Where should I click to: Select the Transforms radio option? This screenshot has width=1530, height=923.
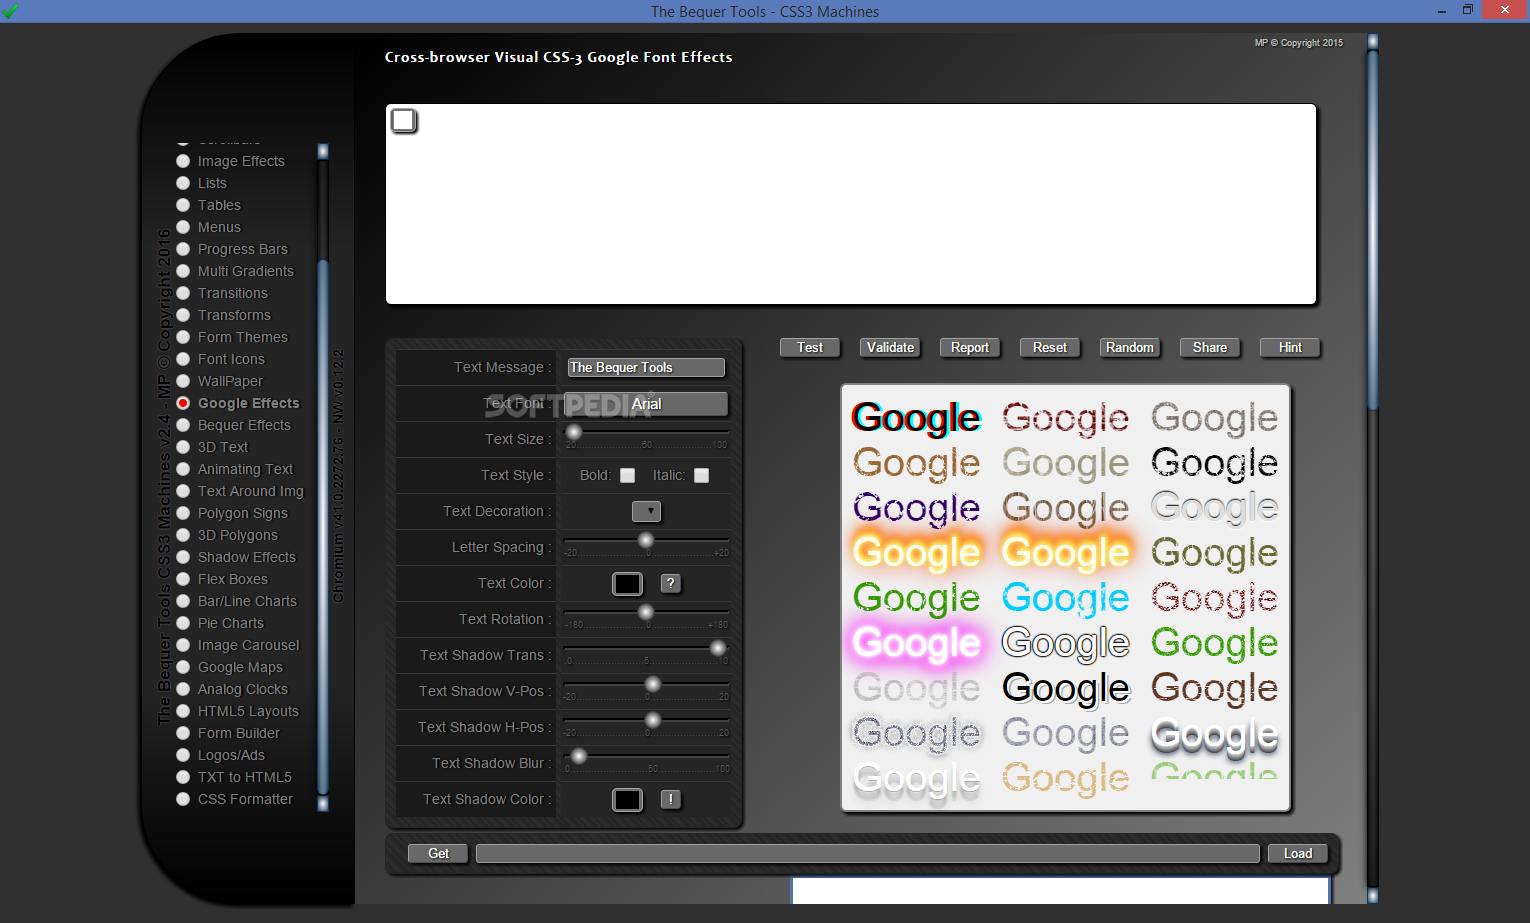183,315
